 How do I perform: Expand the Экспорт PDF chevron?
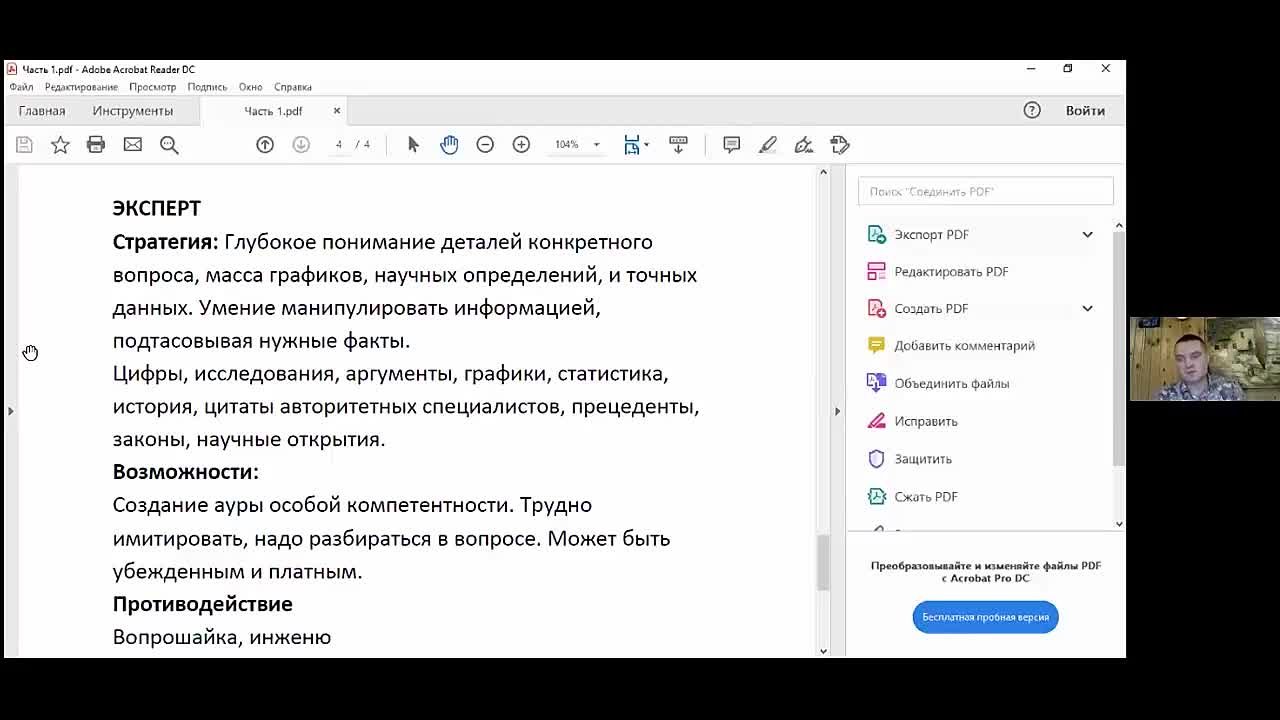pyautogui.click(x=1087, y=234)
